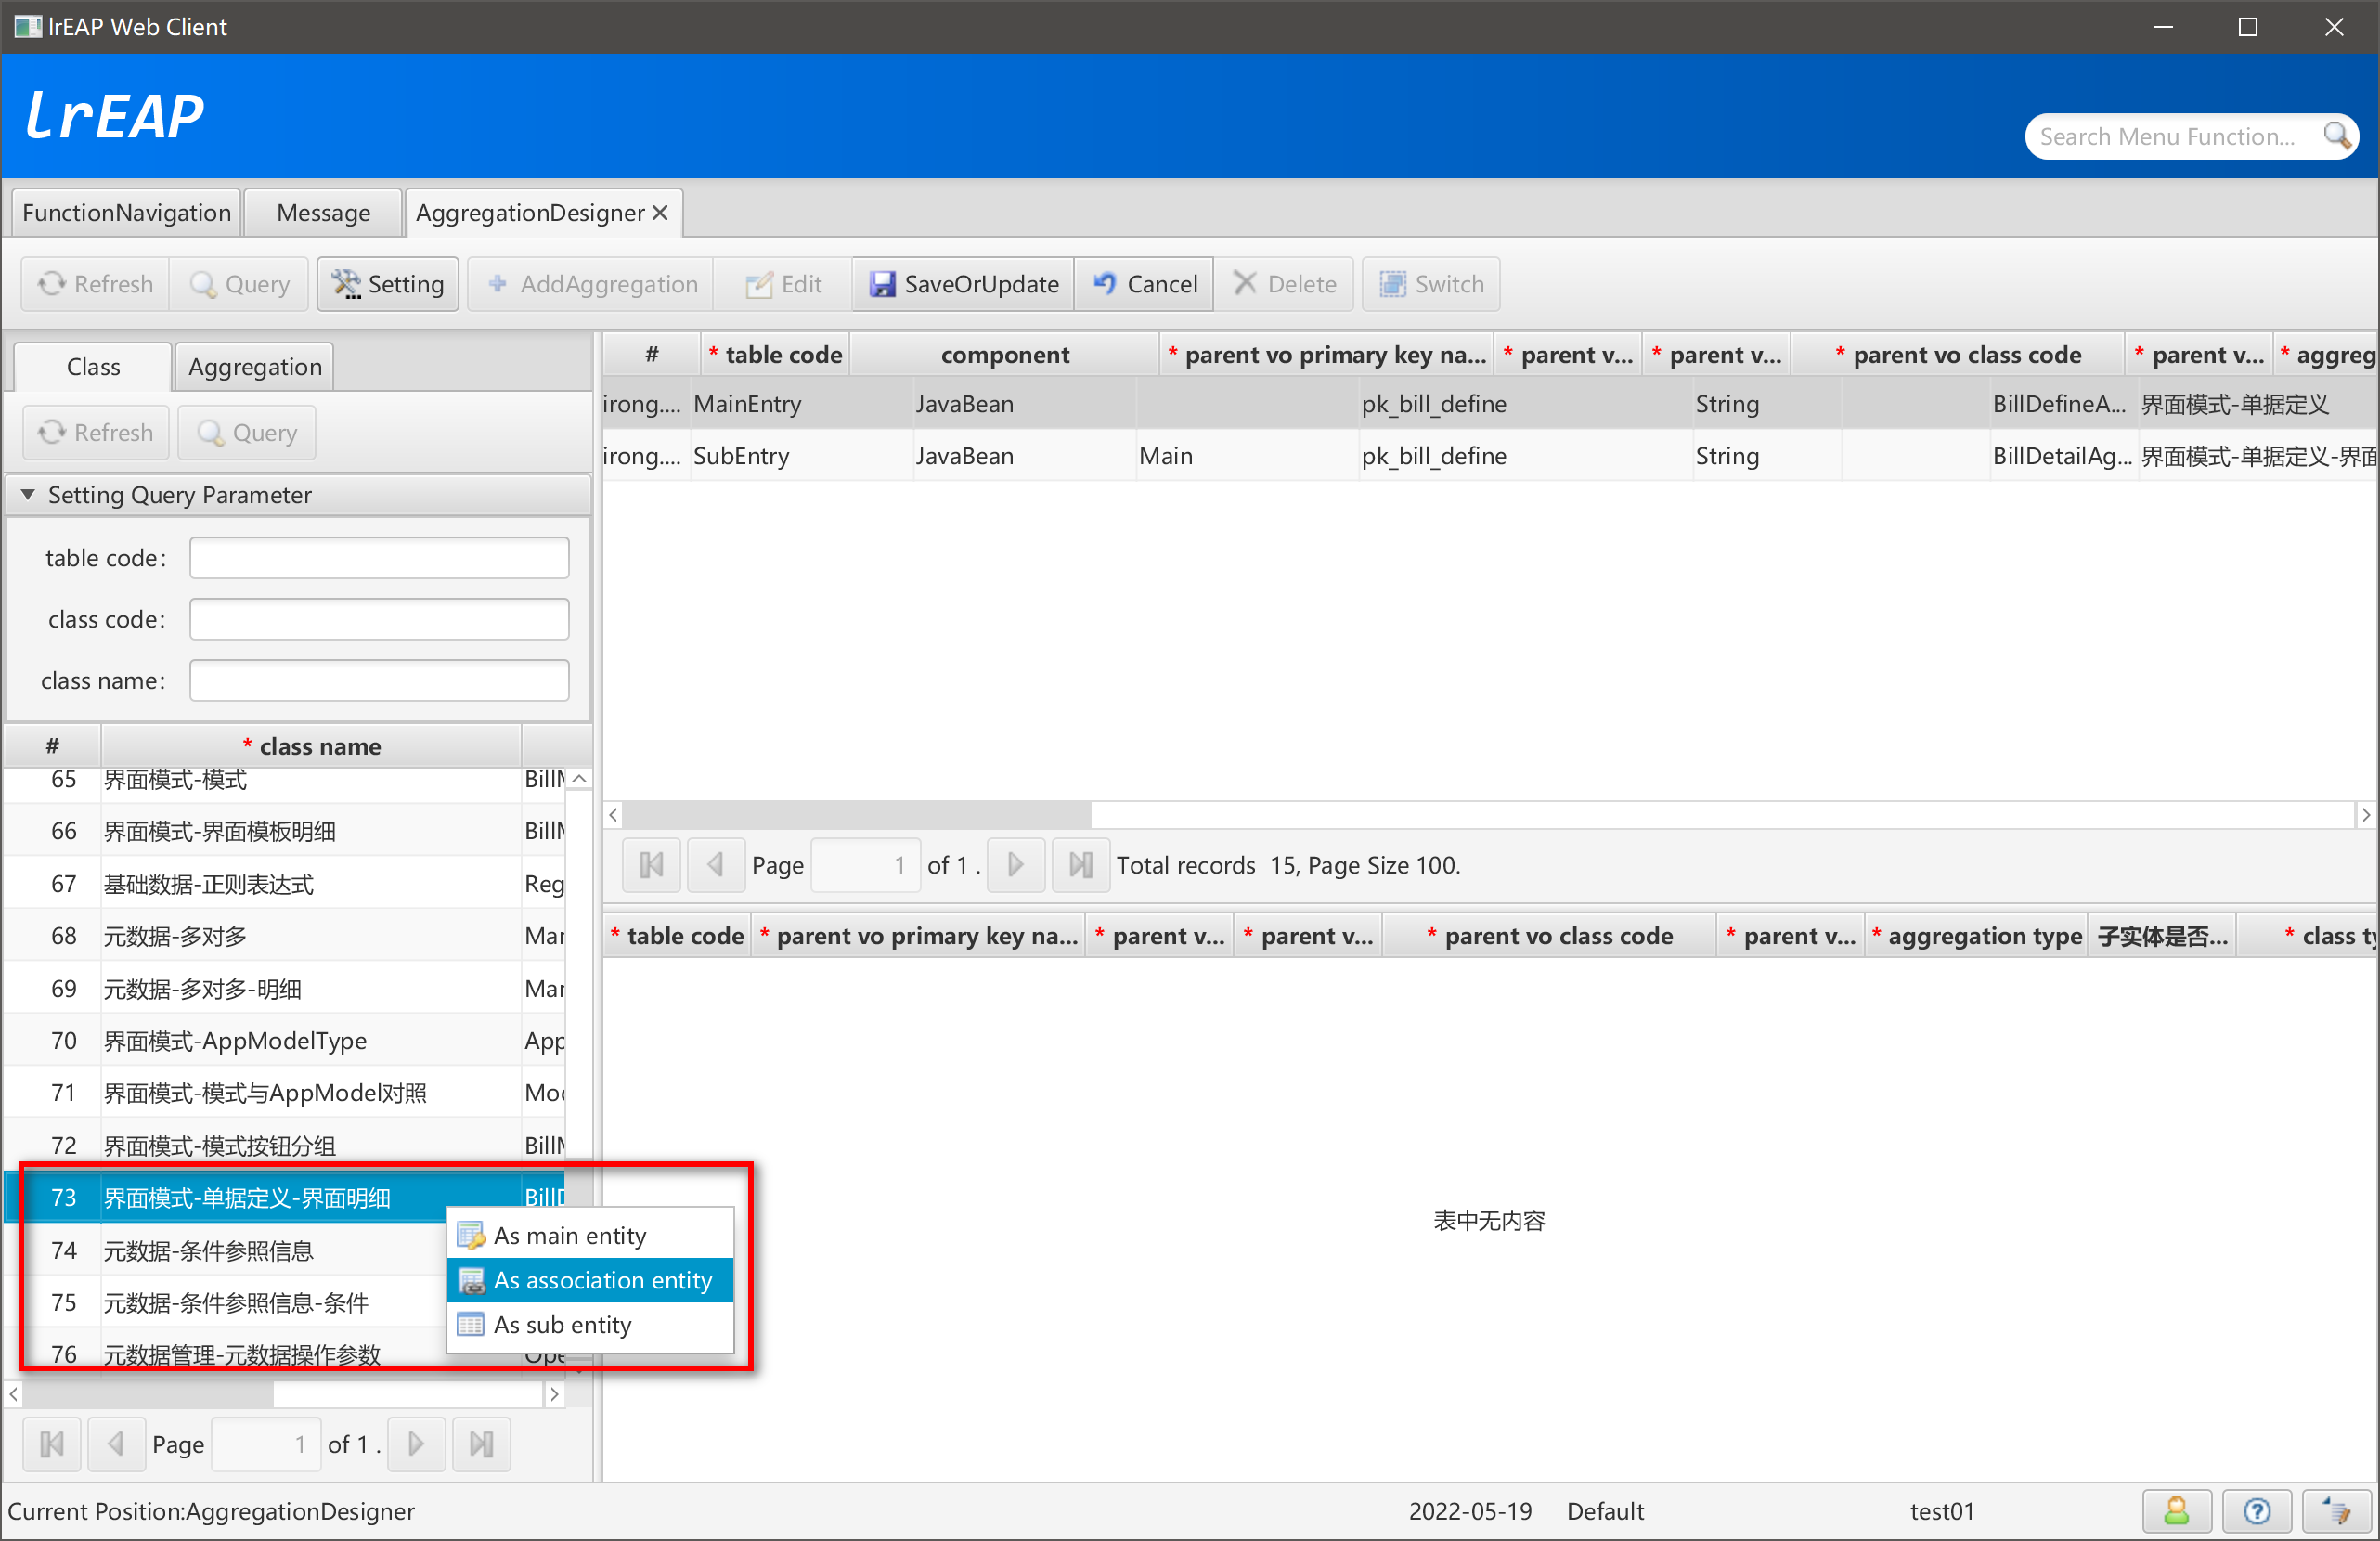Select the SubEntry row in aggregation table
Screen dimensions: 2380x1541
[1490, 456]
